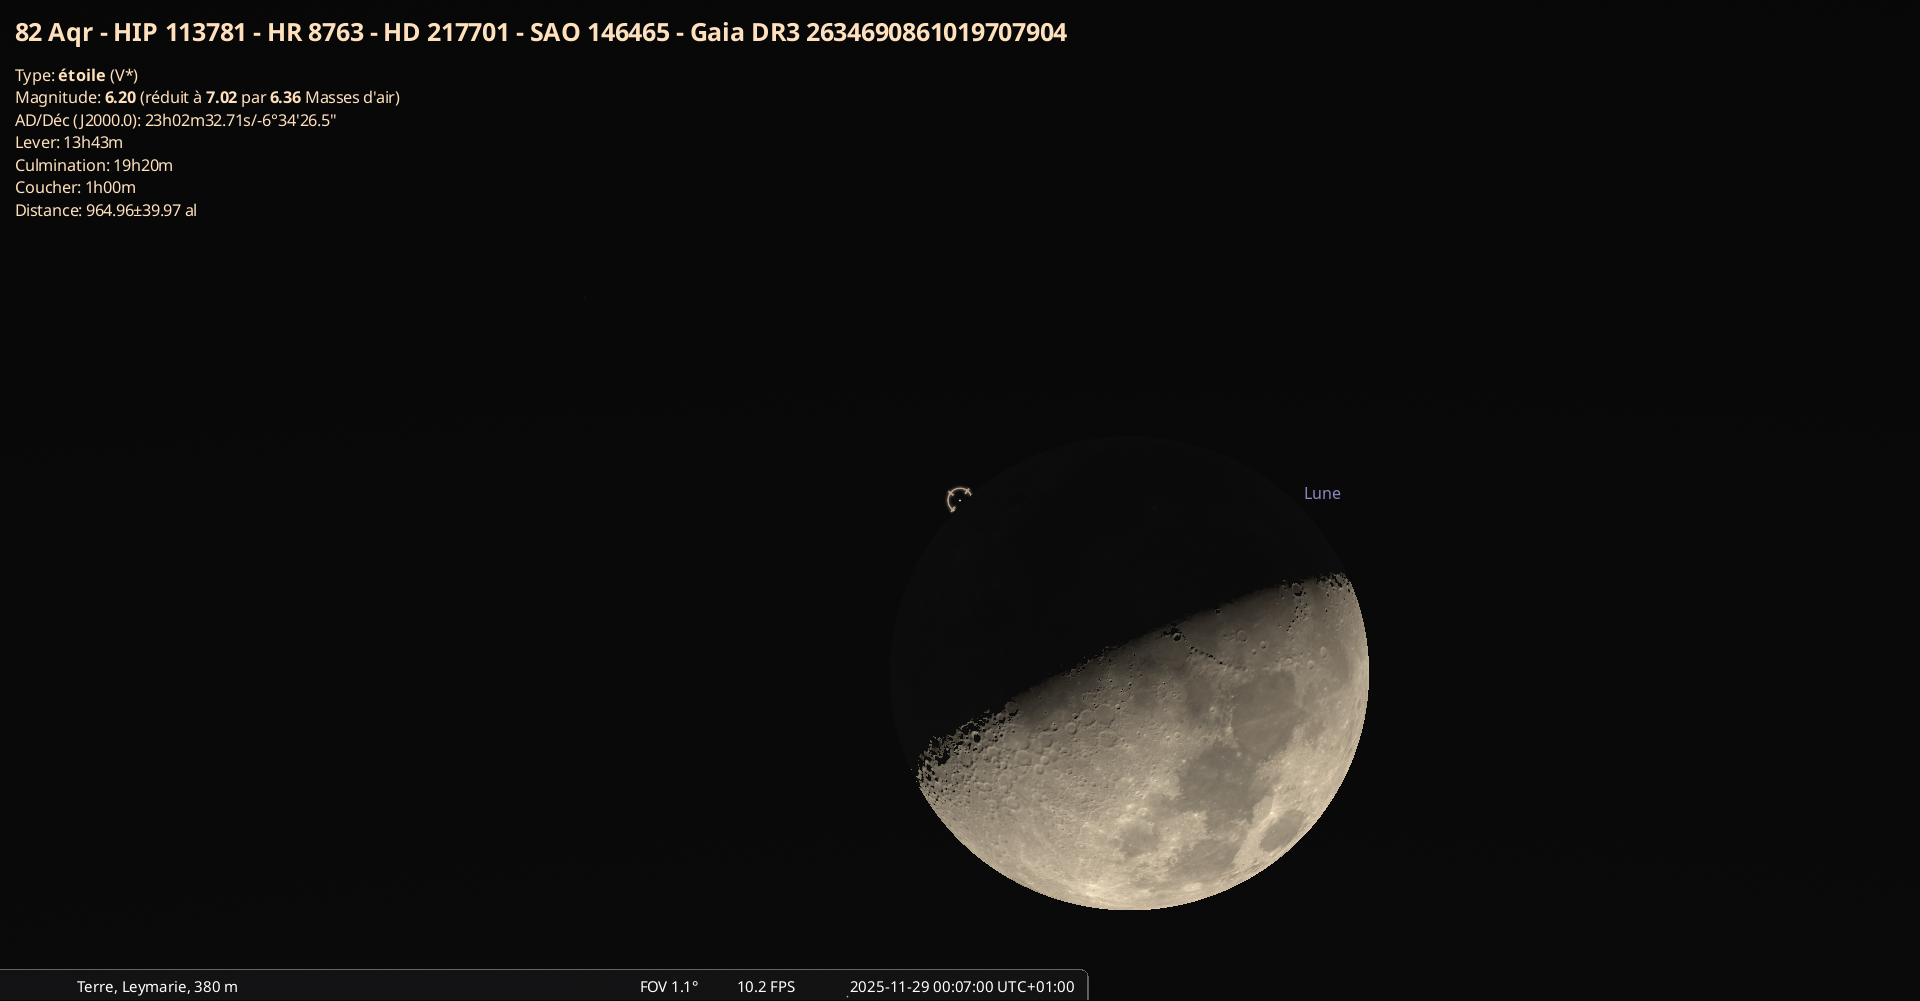Click the Distance 964.96±39.97 al line
1920x1001 pixels.
click(x=105, y=210)
